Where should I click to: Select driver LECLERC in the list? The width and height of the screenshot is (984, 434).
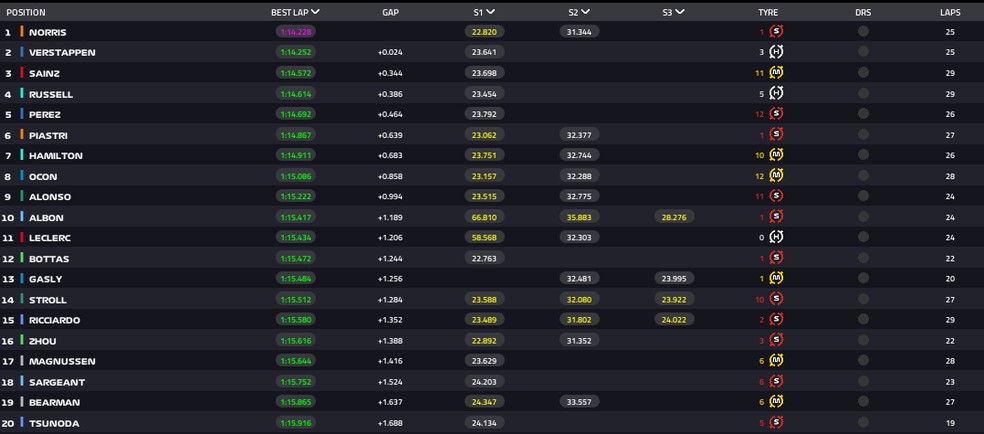[x=50, y=238]
